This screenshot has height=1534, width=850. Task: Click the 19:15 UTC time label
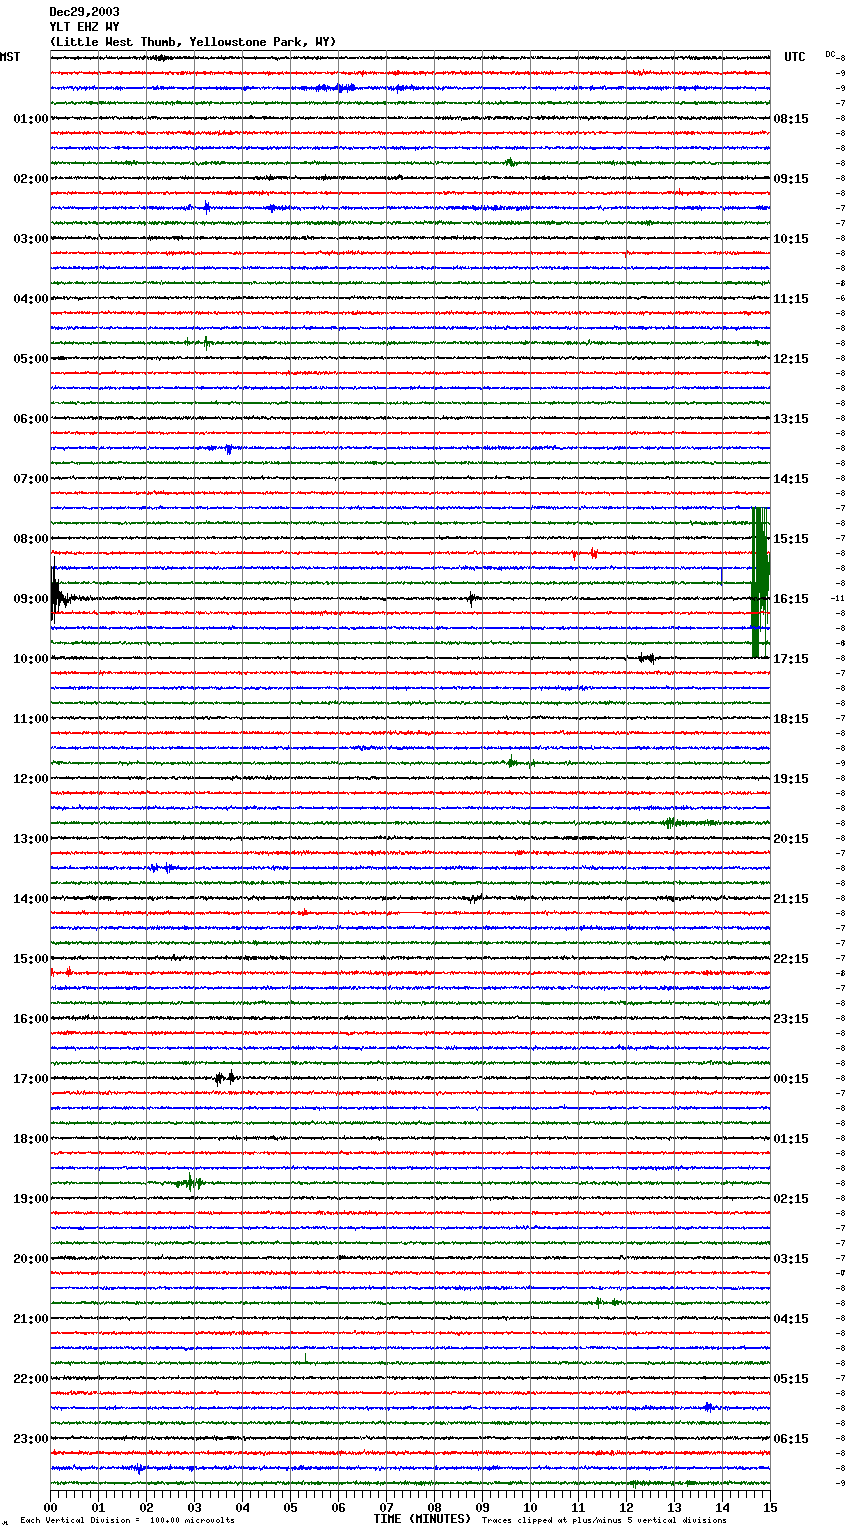791,779
